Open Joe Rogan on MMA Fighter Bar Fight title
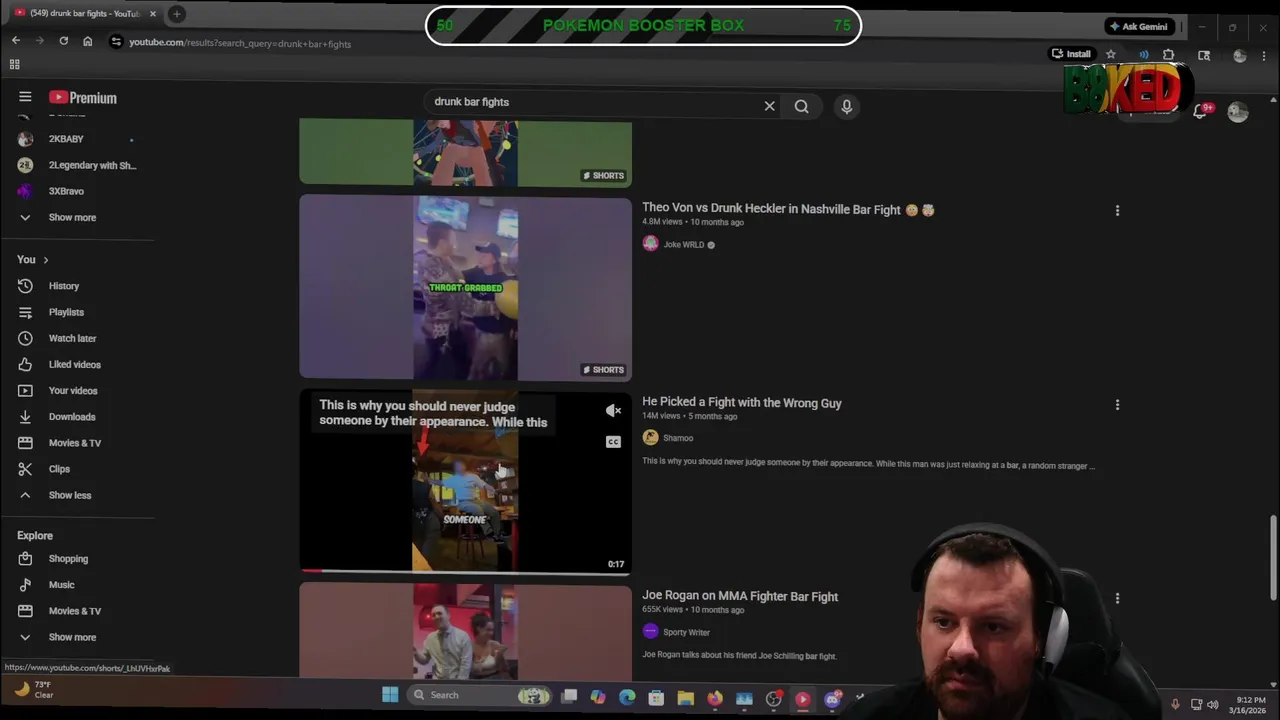Viewport: 1280px width, 720px height. pos(740,597)
